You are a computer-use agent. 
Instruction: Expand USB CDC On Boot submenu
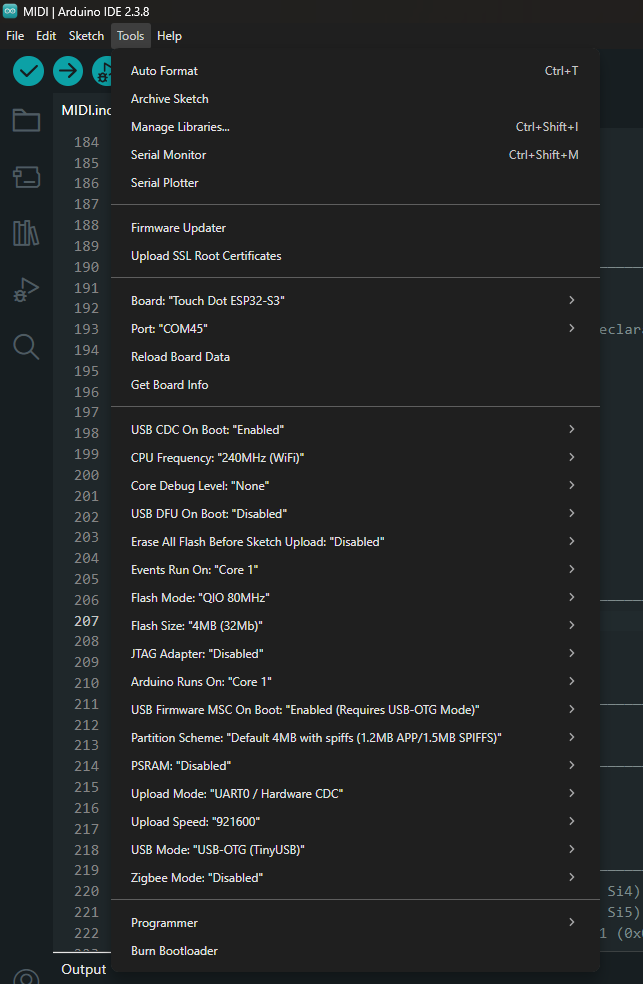tap(355, 430)
